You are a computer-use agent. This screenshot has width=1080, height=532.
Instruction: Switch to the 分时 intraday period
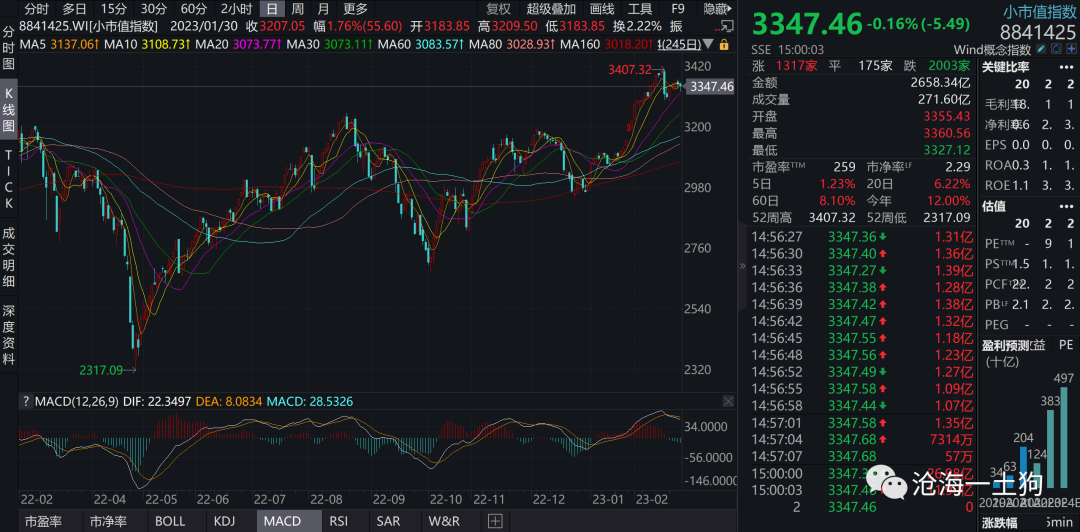click(x=36, y=9)
